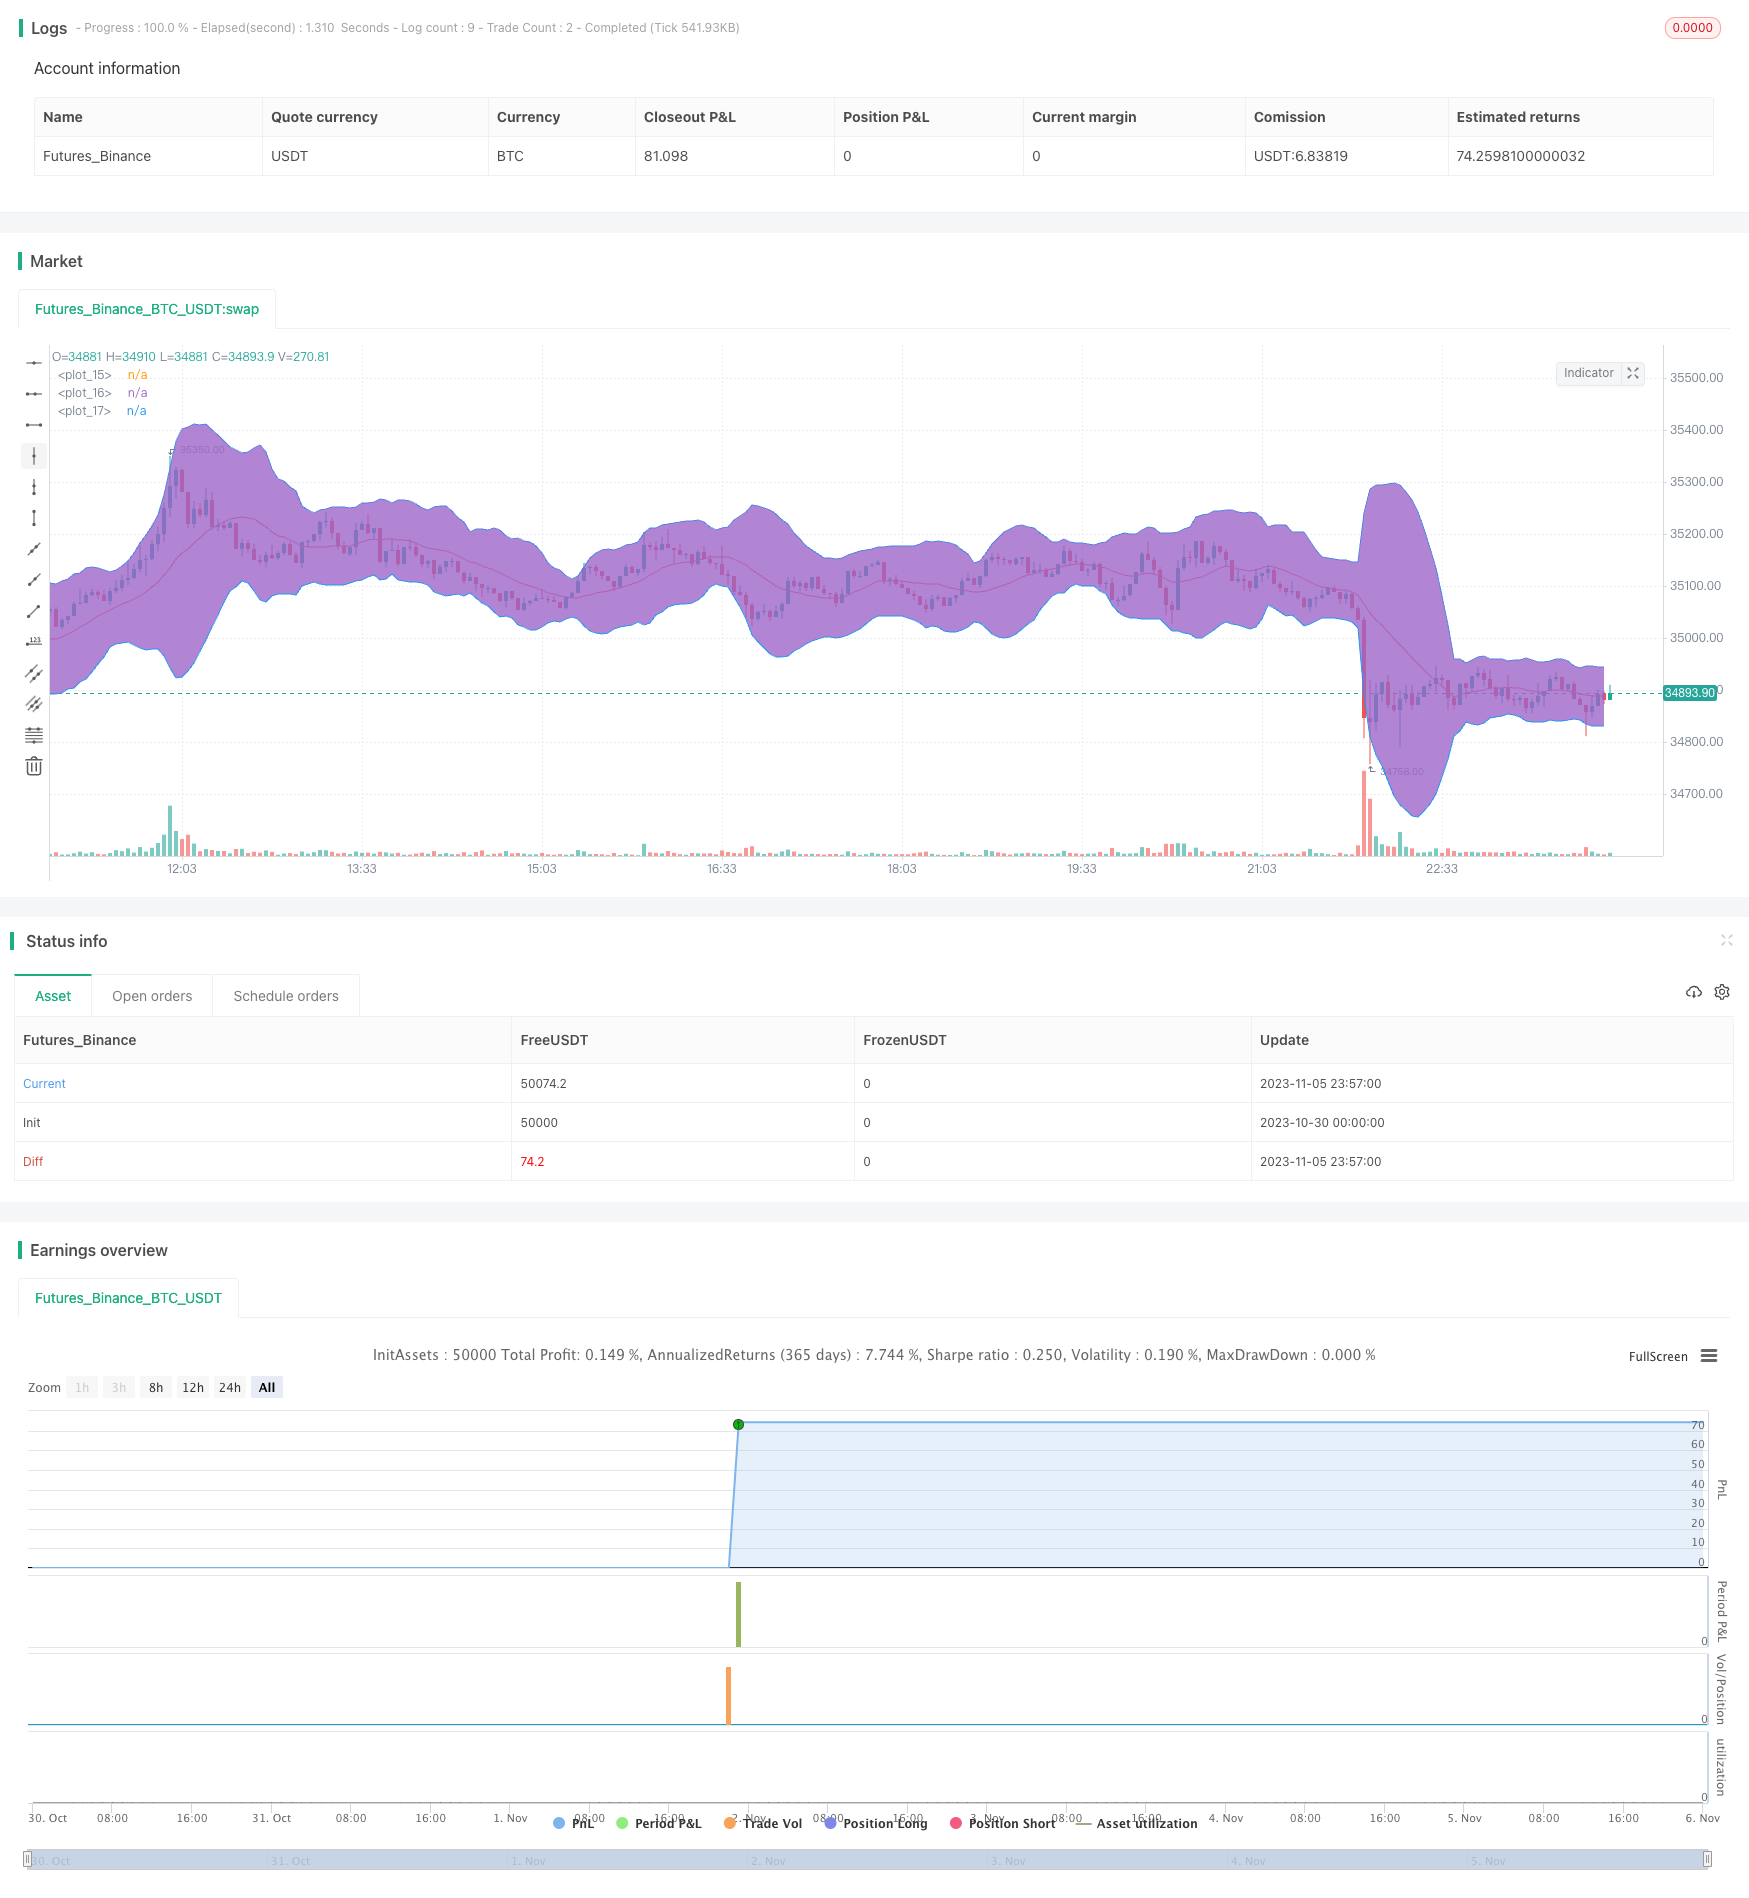This screenshot has width=1749, height=1898.
Task: Delete all drawings with trash icon
Action: tap(34, 766)
